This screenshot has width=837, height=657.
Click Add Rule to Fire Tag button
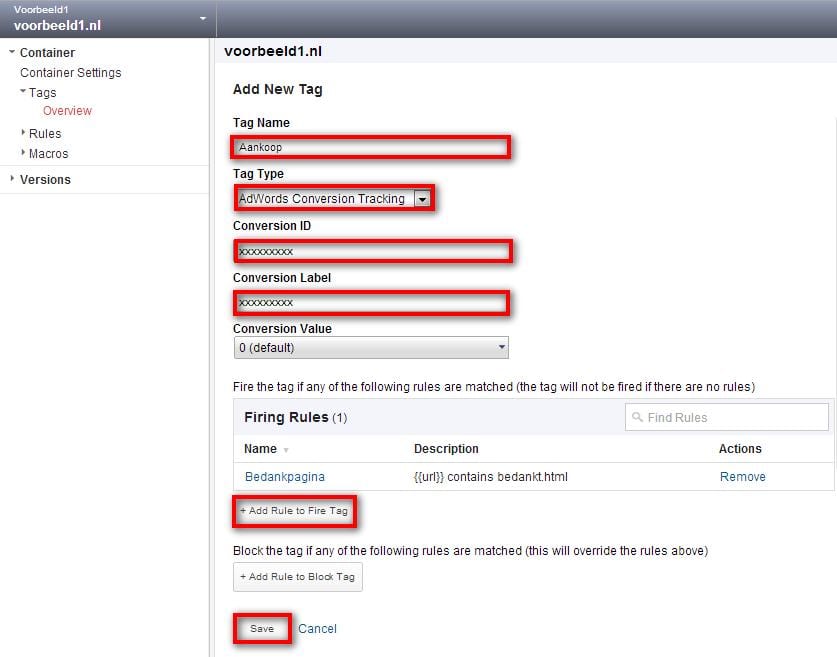294,511
